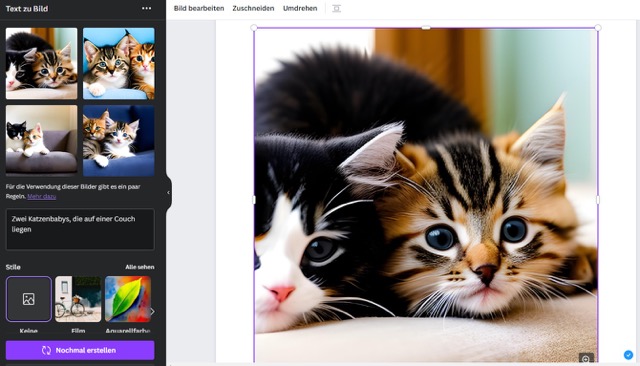Click the top-left corner handle of the image

[254, 28]
